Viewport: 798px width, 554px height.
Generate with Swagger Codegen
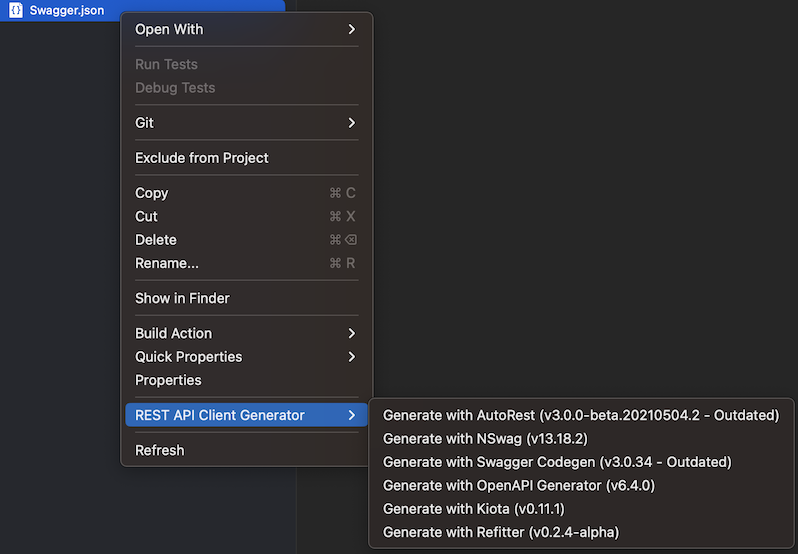coord(581,462)
